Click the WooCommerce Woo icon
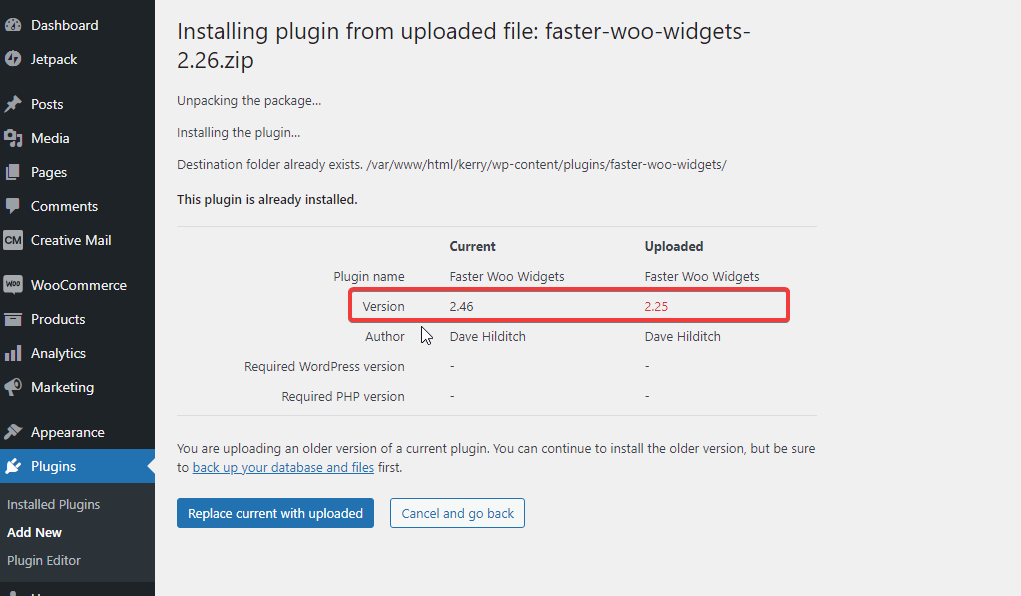Viewport: 1021px width, 596px height. pos(13,285)
